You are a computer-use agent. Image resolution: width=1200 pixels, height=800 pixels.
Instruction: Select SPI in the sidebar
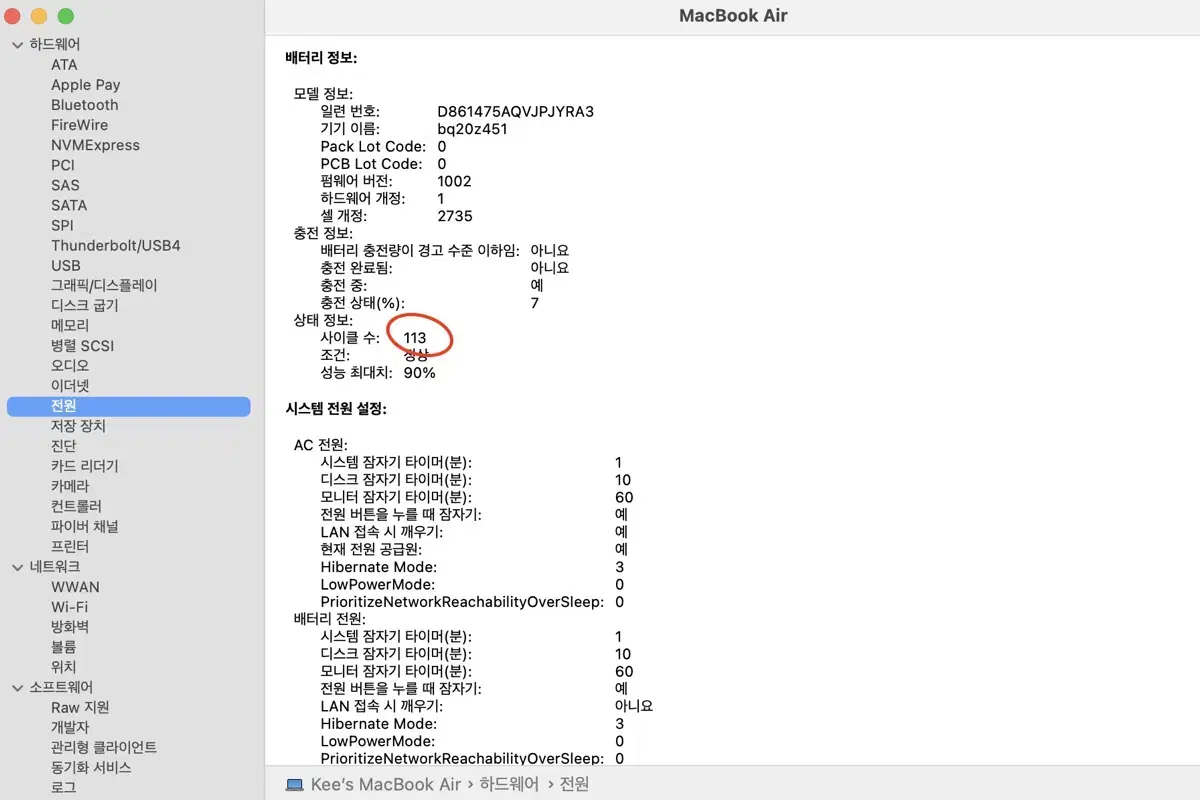pyautogui.click(x=62, y=225)
